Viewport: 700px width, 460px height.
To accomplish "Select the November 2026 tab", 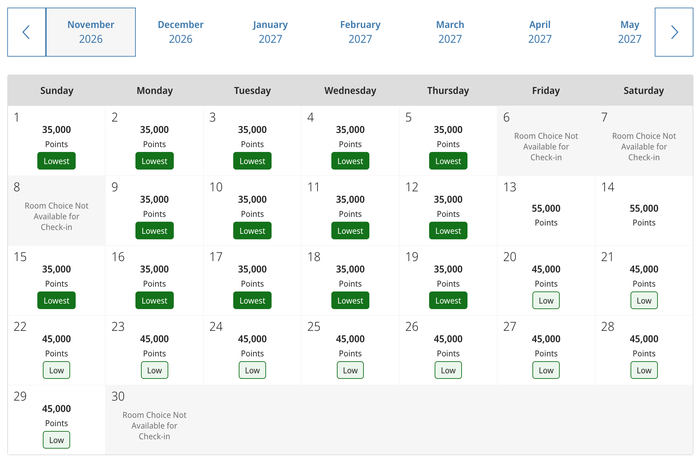I will tap(91, 32).
